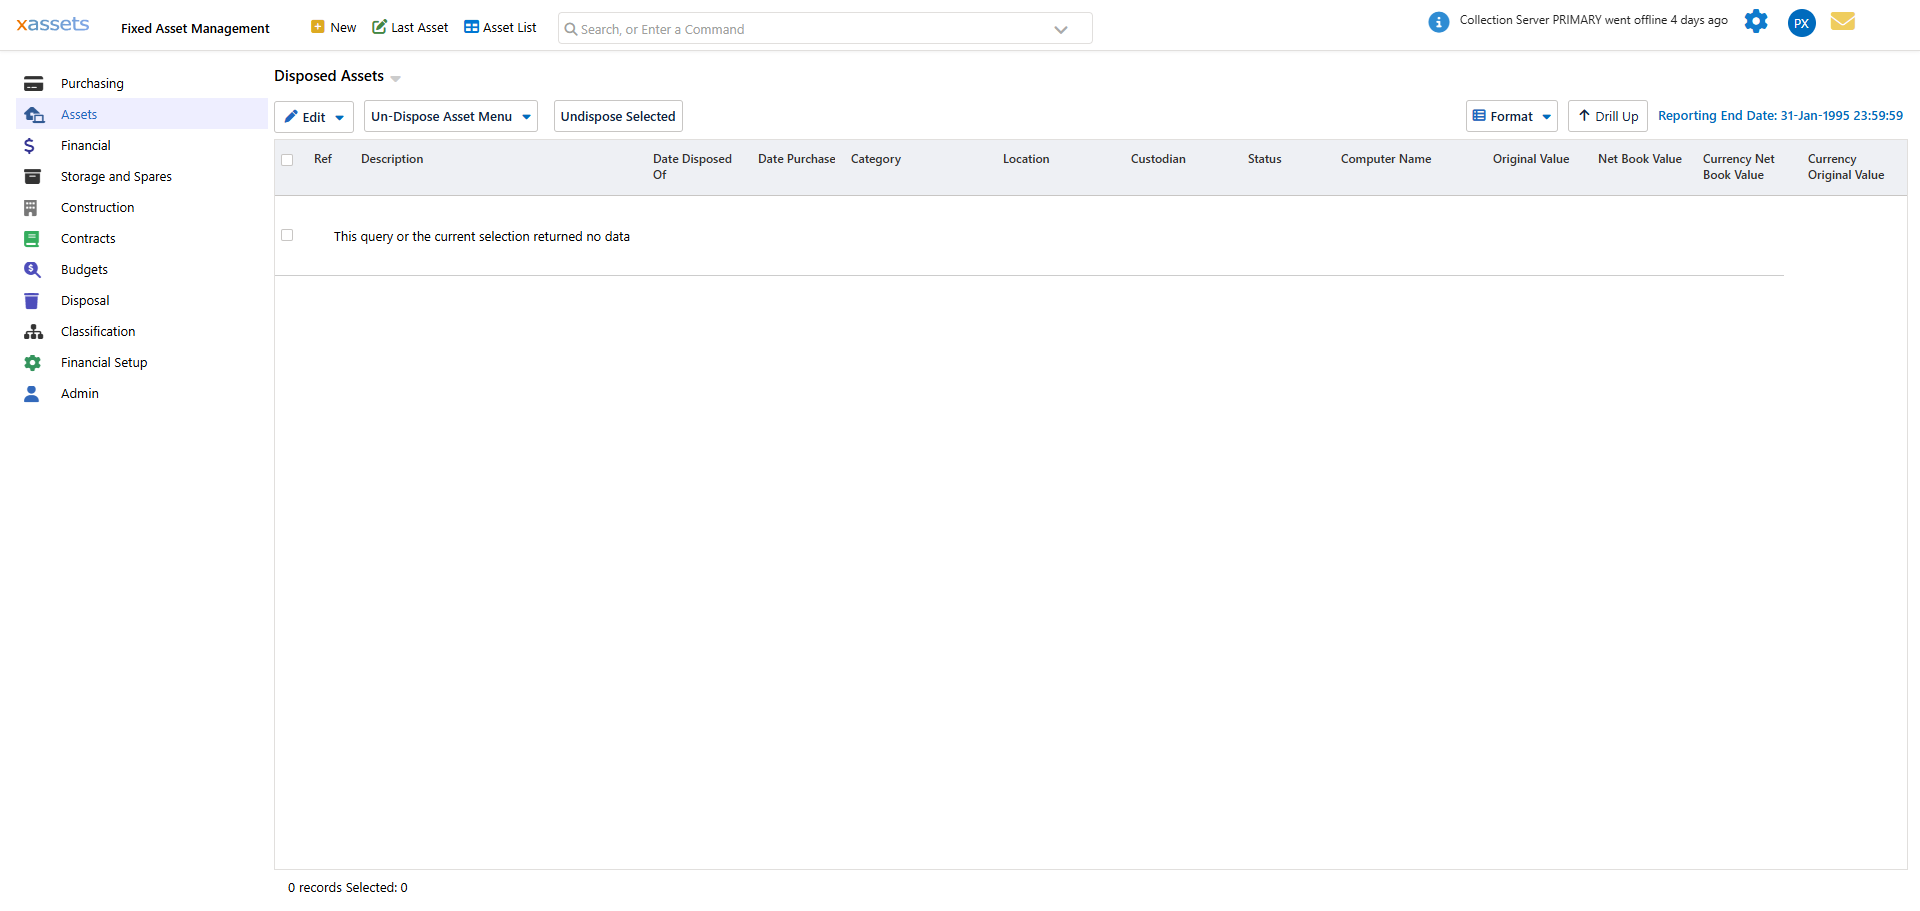The width and height of the screenshot is (1920, 911).
Task: Select the Assets sidebar icon
Action: coord(33,114)
